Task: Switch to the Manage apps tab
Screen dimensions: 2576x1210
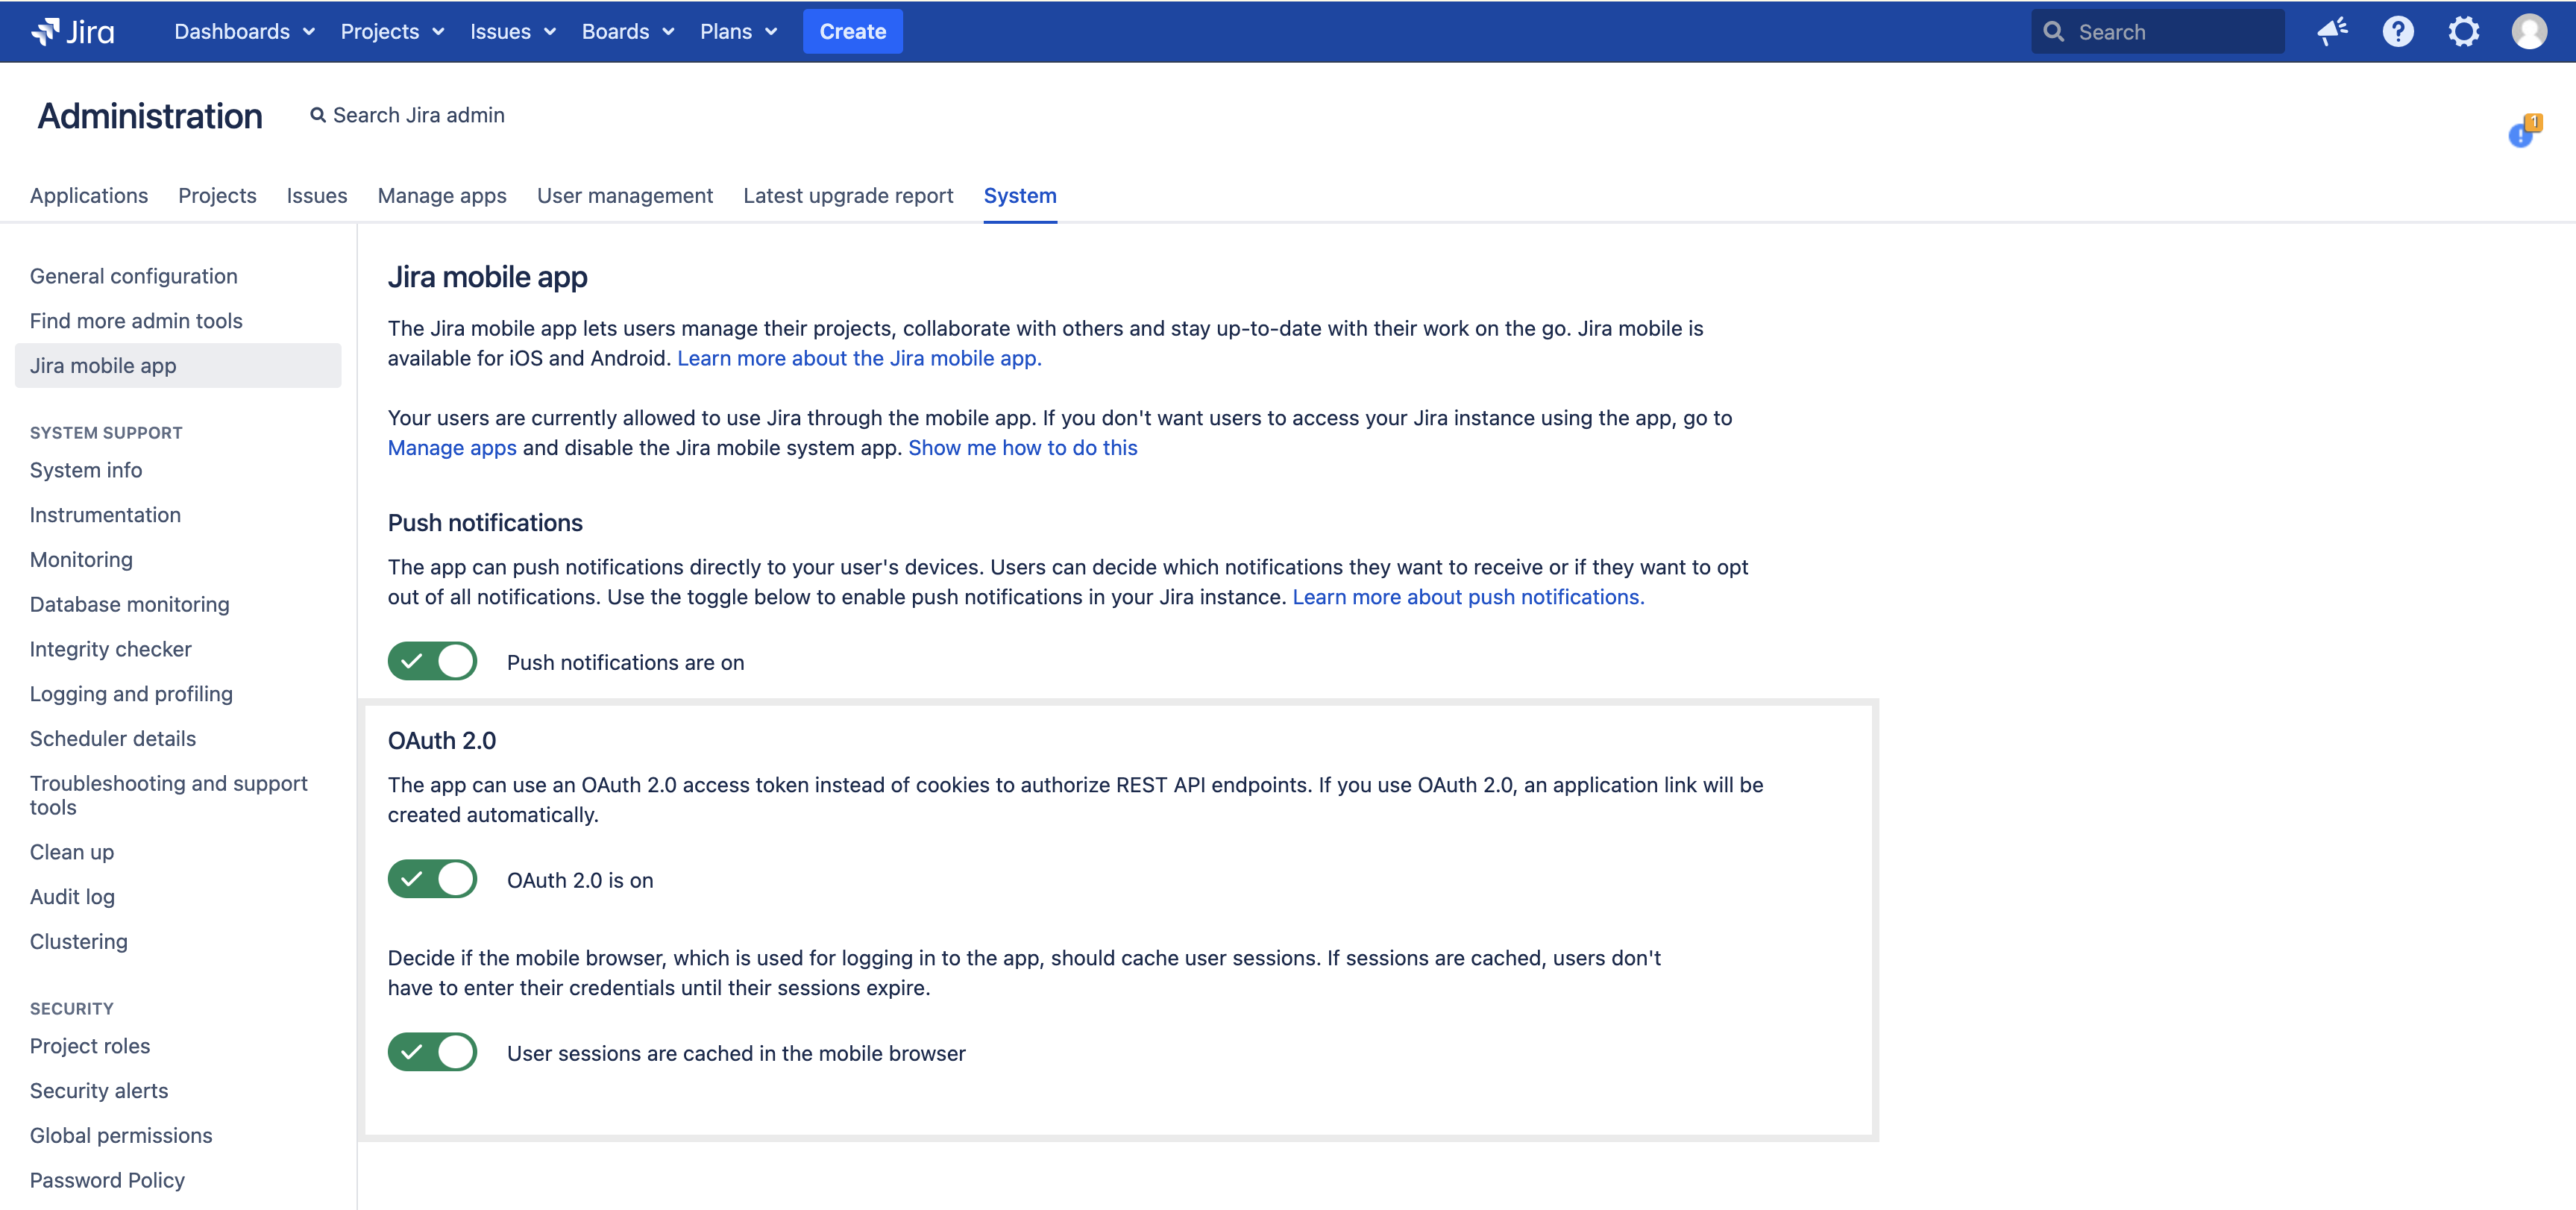Action: (x=442, y=196)
